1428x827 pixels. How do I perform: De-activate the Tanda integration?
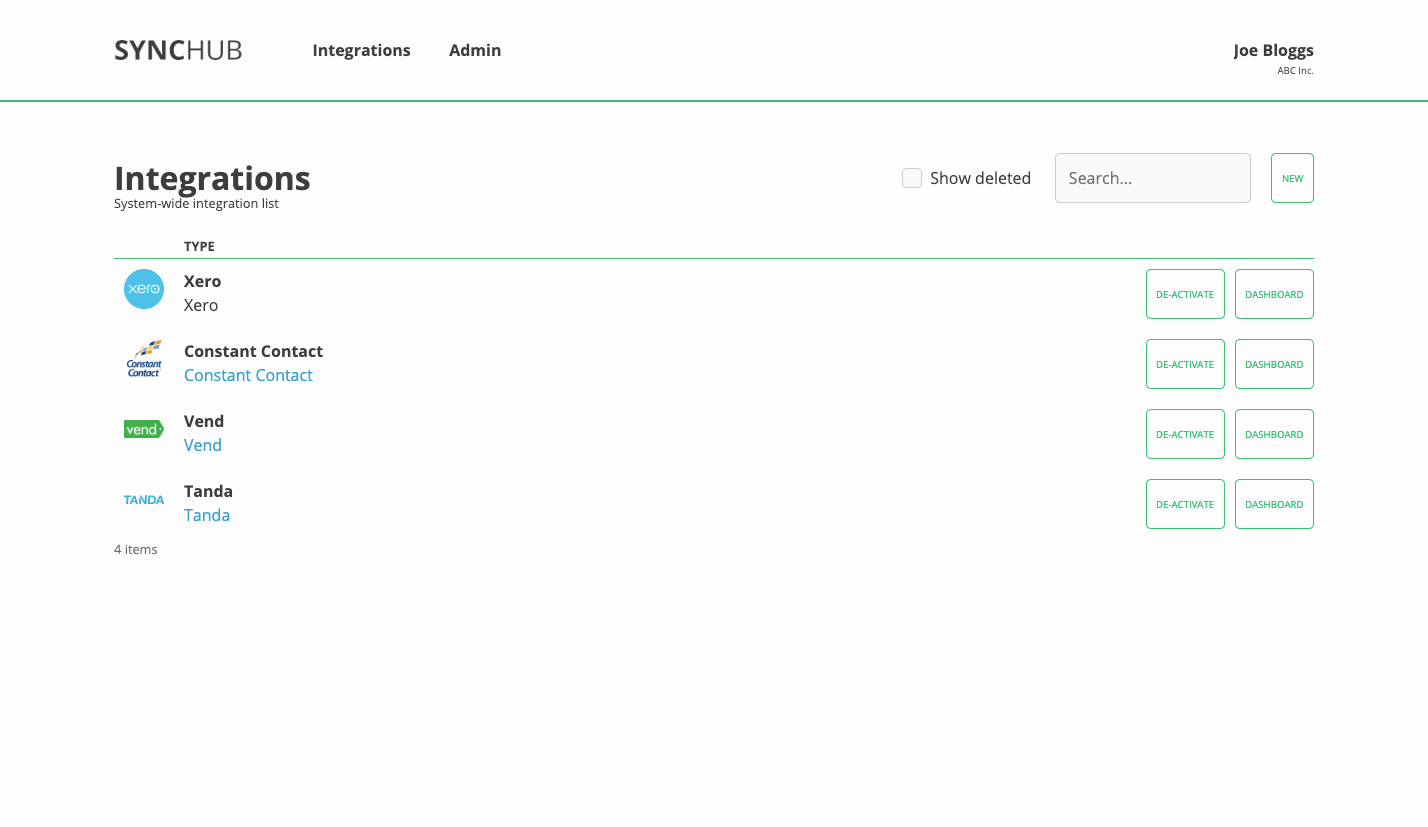pyautogui.click(x=1185, y=504)
